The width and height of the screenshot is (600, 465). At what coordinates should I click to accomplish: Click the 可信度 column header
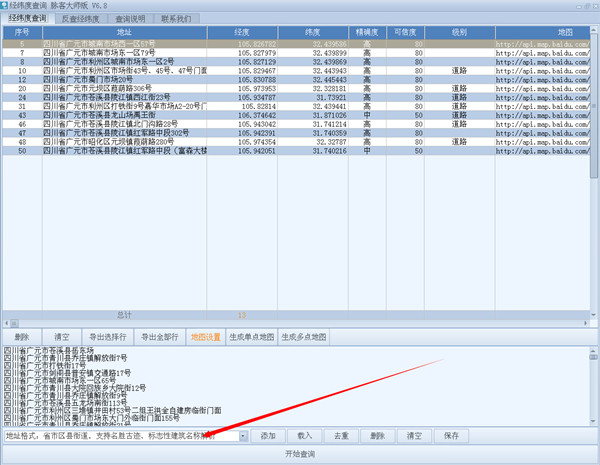(x=405, y=33)
